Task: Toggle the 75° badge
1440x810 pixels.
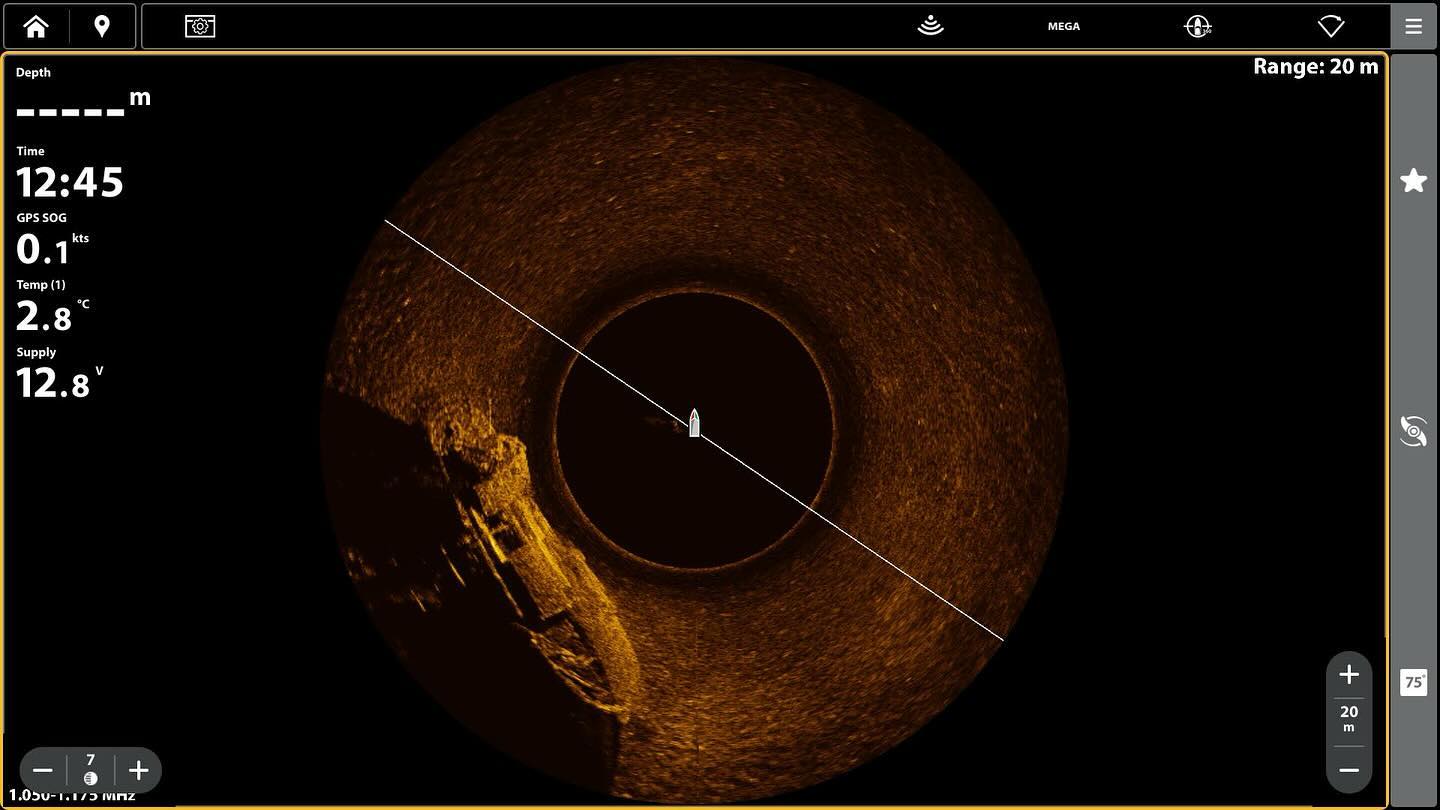Action: point(1413,683)
